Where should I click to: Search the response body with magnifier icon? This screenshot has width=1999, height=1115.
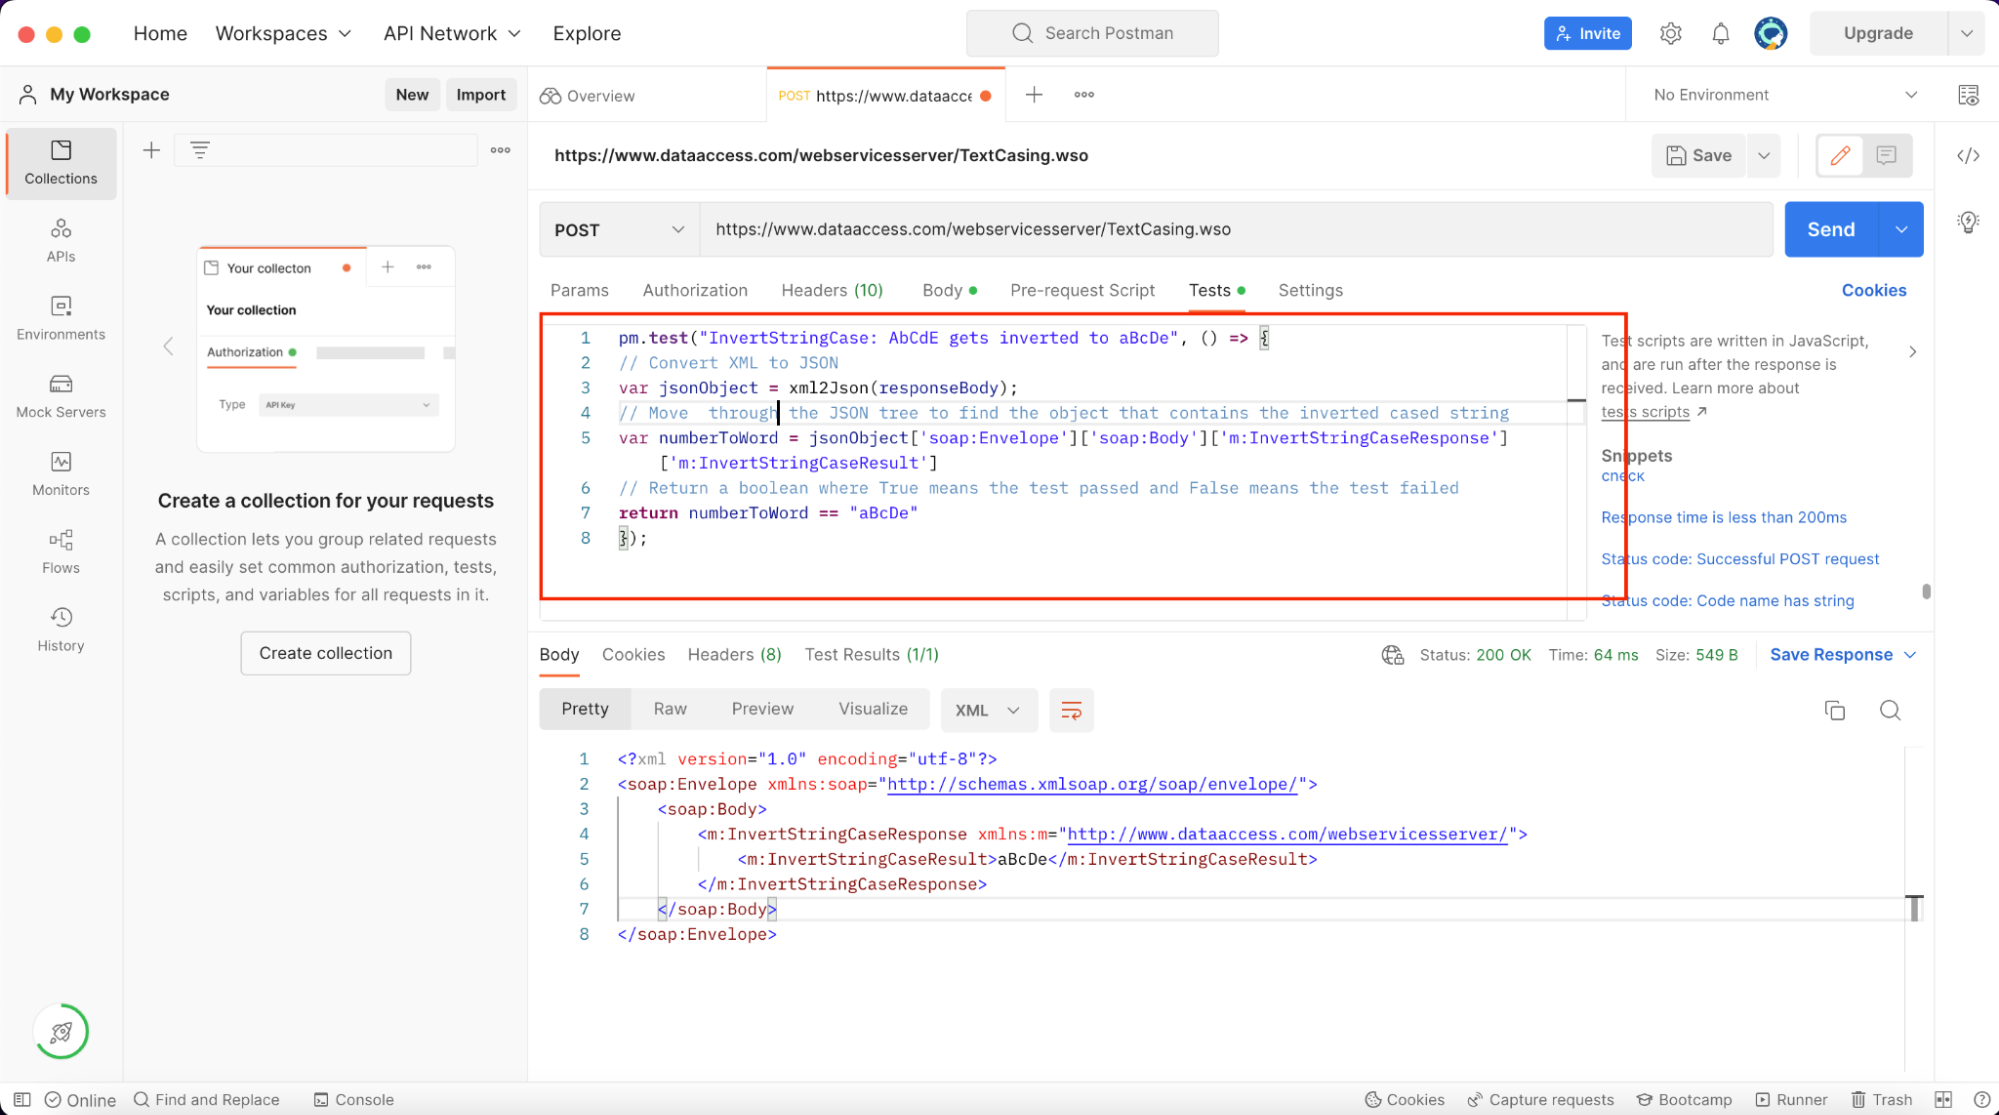pyautogui.click(x=1889, y=710)
